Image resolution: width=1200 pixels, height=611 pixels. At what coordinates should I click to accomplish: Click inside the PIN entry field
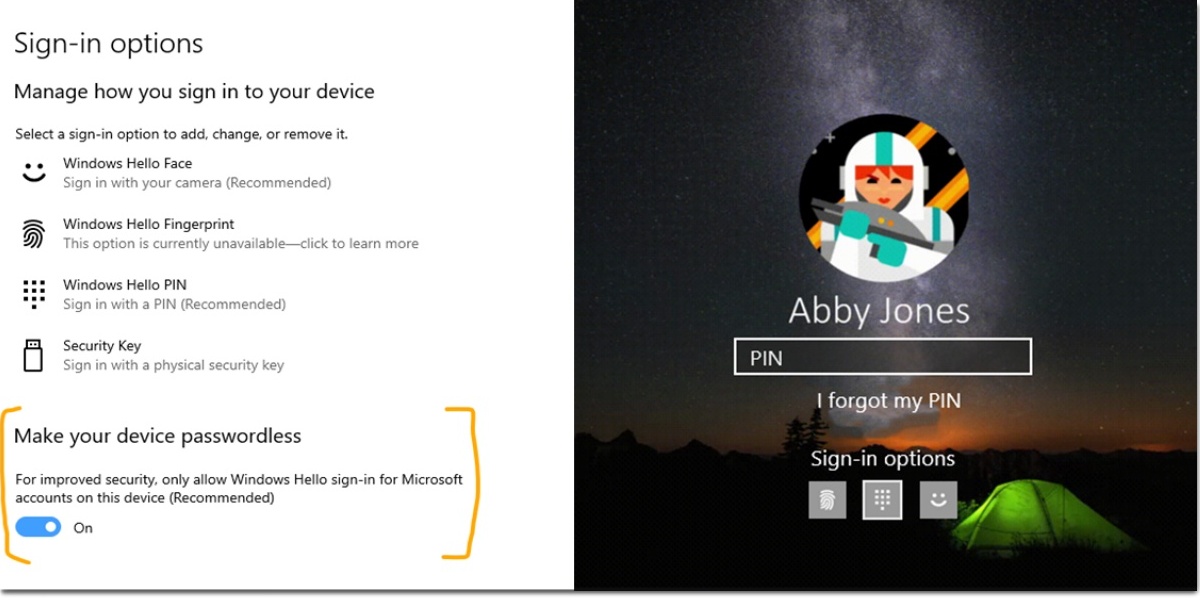[x=882, y=356]
